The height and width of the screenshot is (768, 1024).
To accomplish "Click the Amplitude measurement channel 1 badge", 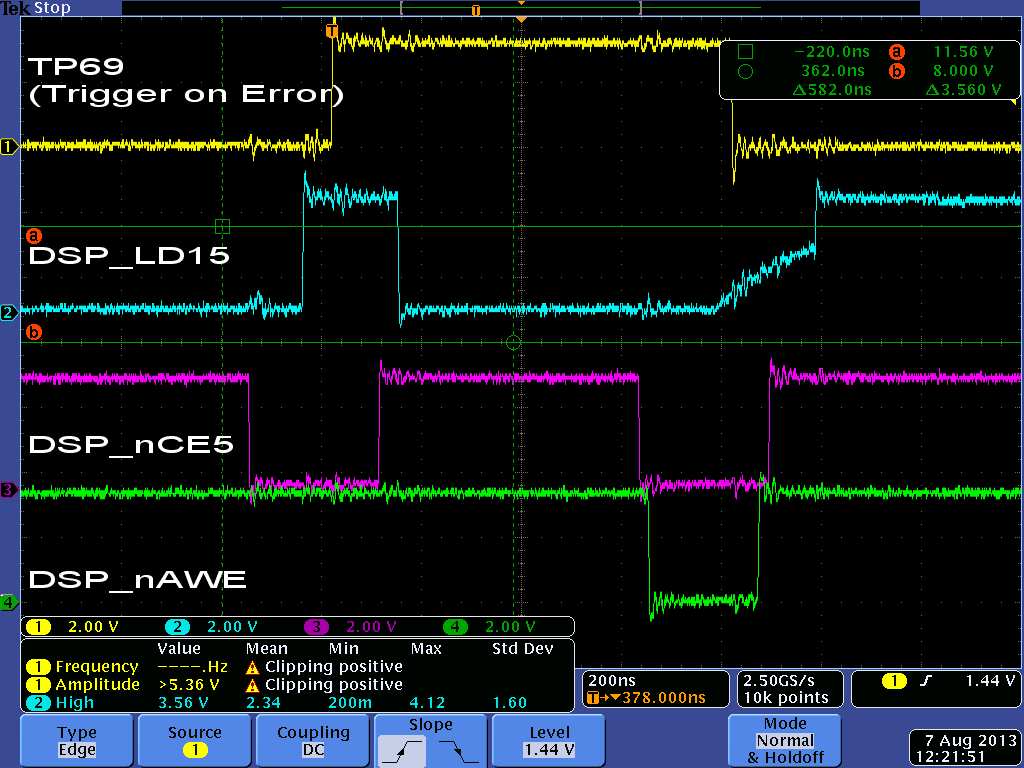I will (38, 684).
